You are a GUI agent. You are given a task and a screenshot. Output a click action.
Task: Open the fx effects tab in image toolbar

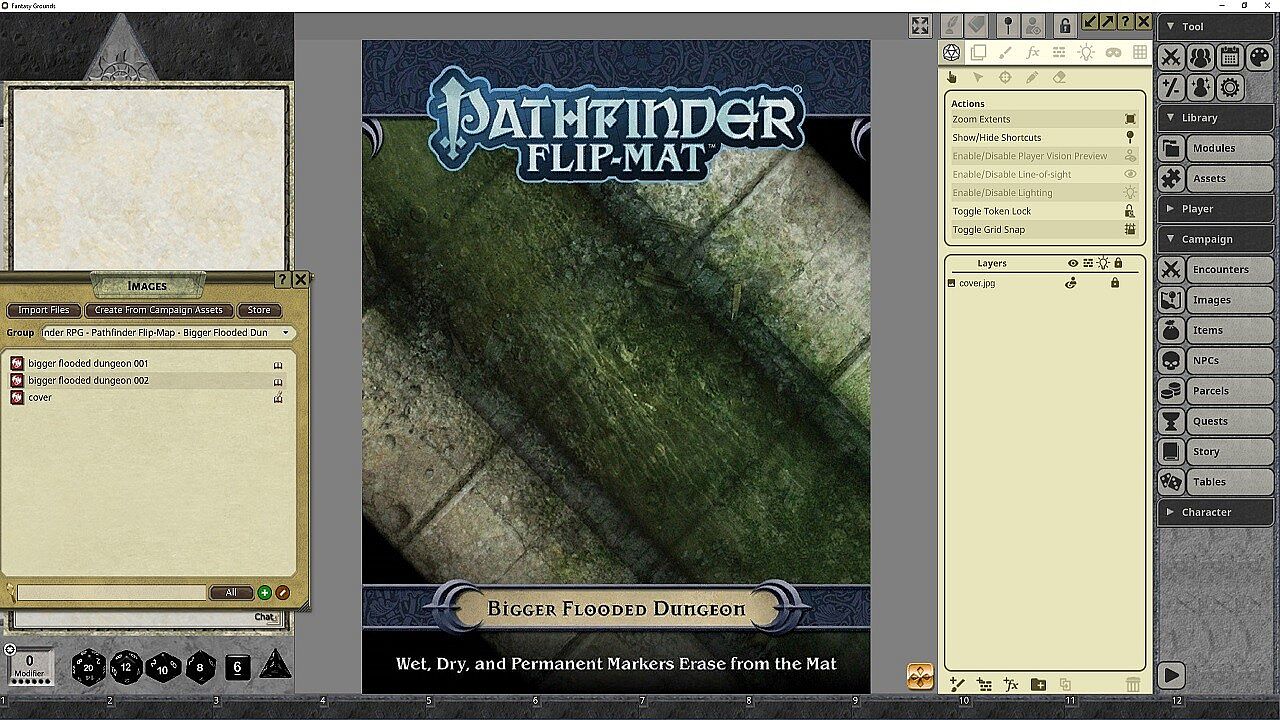click(1033, 52)
